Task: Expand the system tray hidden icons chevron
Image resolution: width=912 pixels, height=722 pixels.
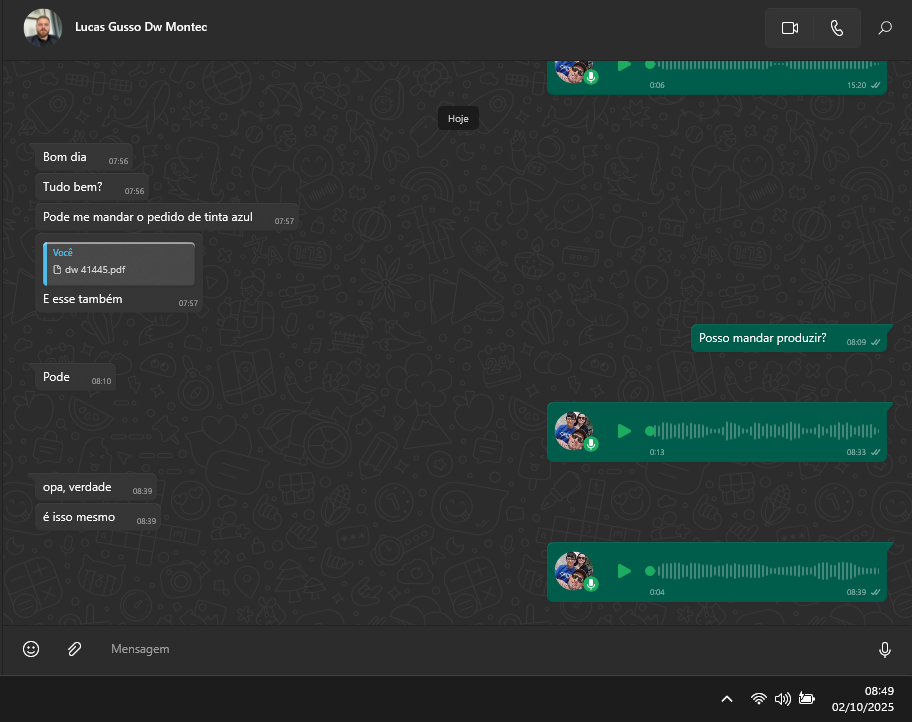Action: 727,698
